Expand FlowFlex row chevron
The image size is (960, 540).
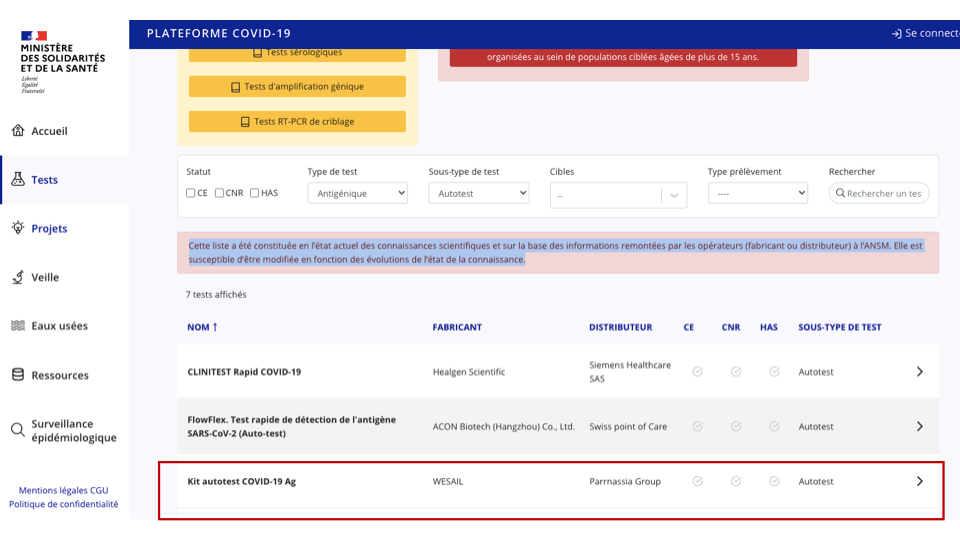pyautogui.click(x=920, y=426)
